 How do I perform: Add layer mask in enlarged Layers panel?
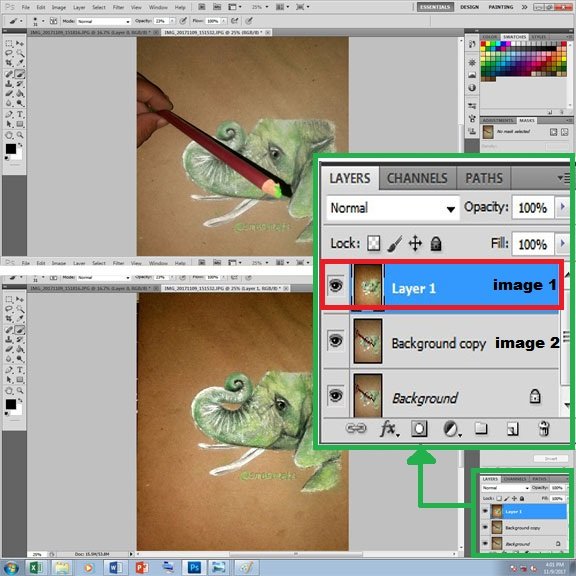click(419, 429)
